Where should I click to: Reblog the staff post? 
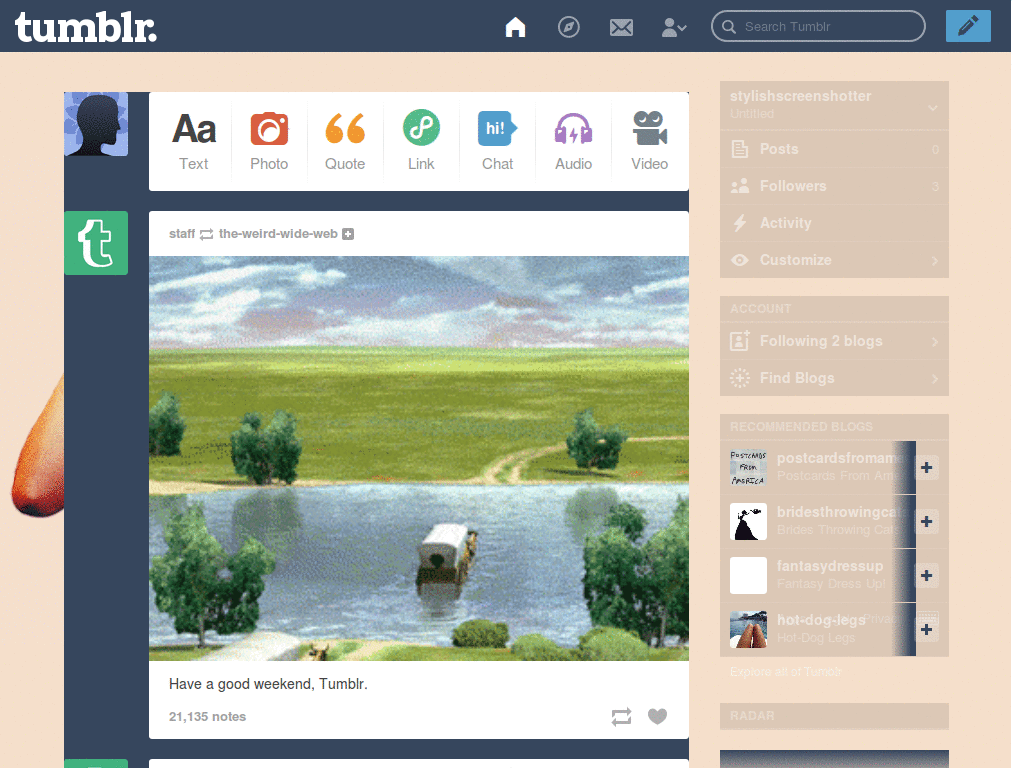[621, 716]
